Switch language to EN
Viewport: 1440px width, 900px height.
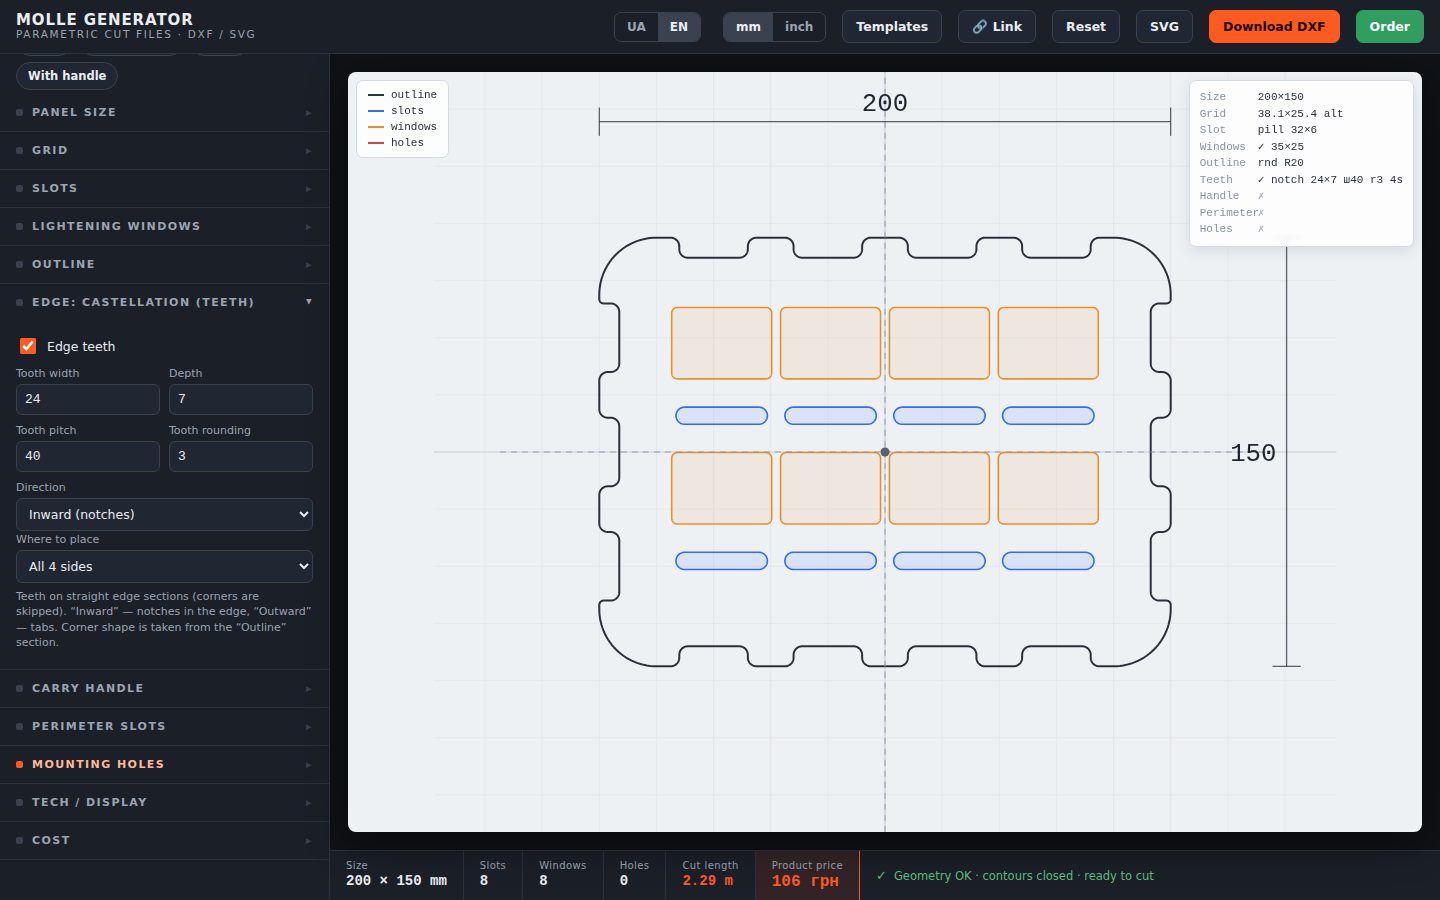tap(679, 27)
